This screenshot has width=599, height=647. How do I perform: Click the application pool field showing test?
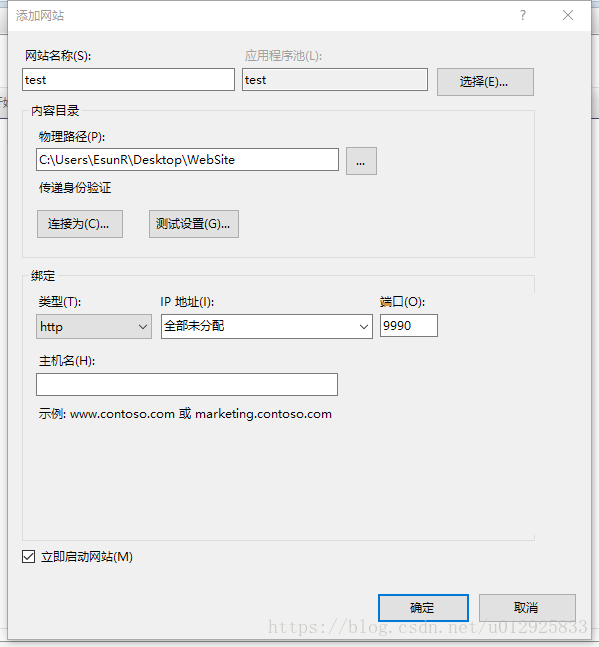335,80
